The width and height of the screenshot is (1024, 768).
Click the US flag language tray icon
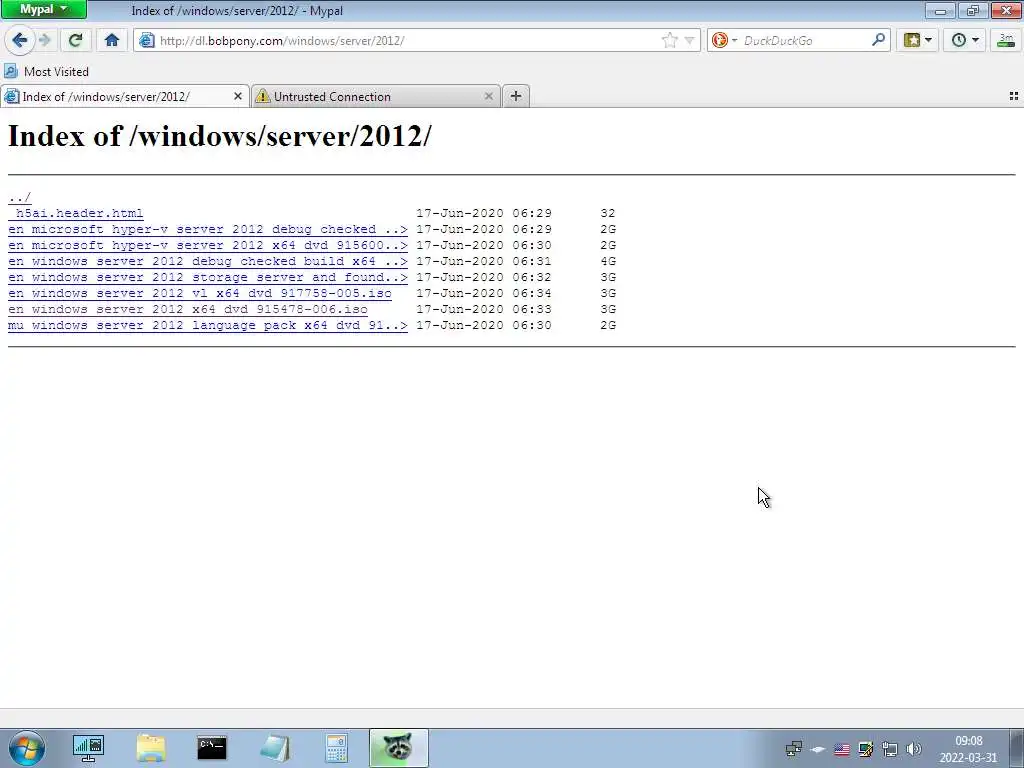[x=842, y=749]
